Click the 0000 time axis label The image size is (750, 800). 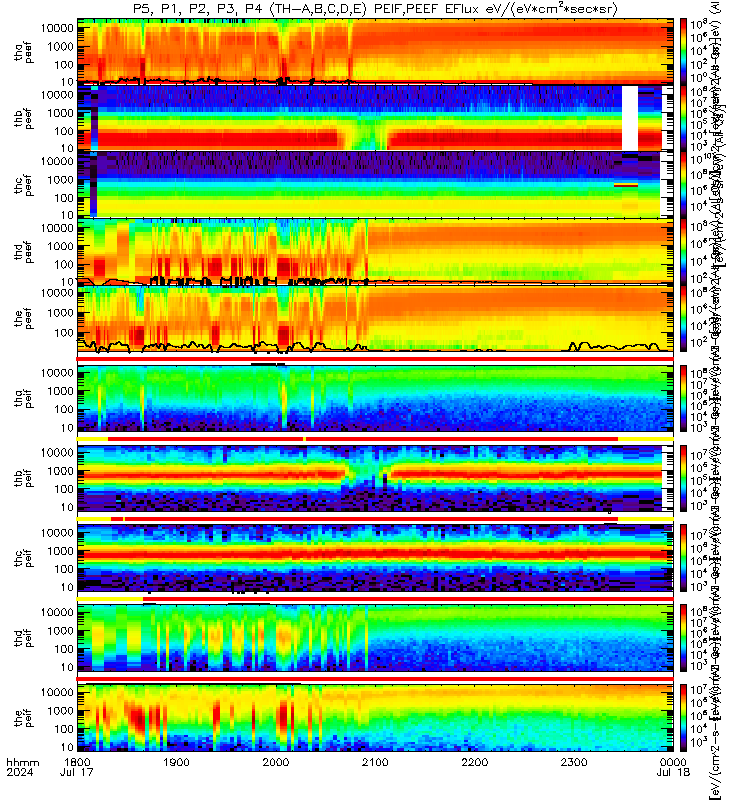click(x=673, y=762)
